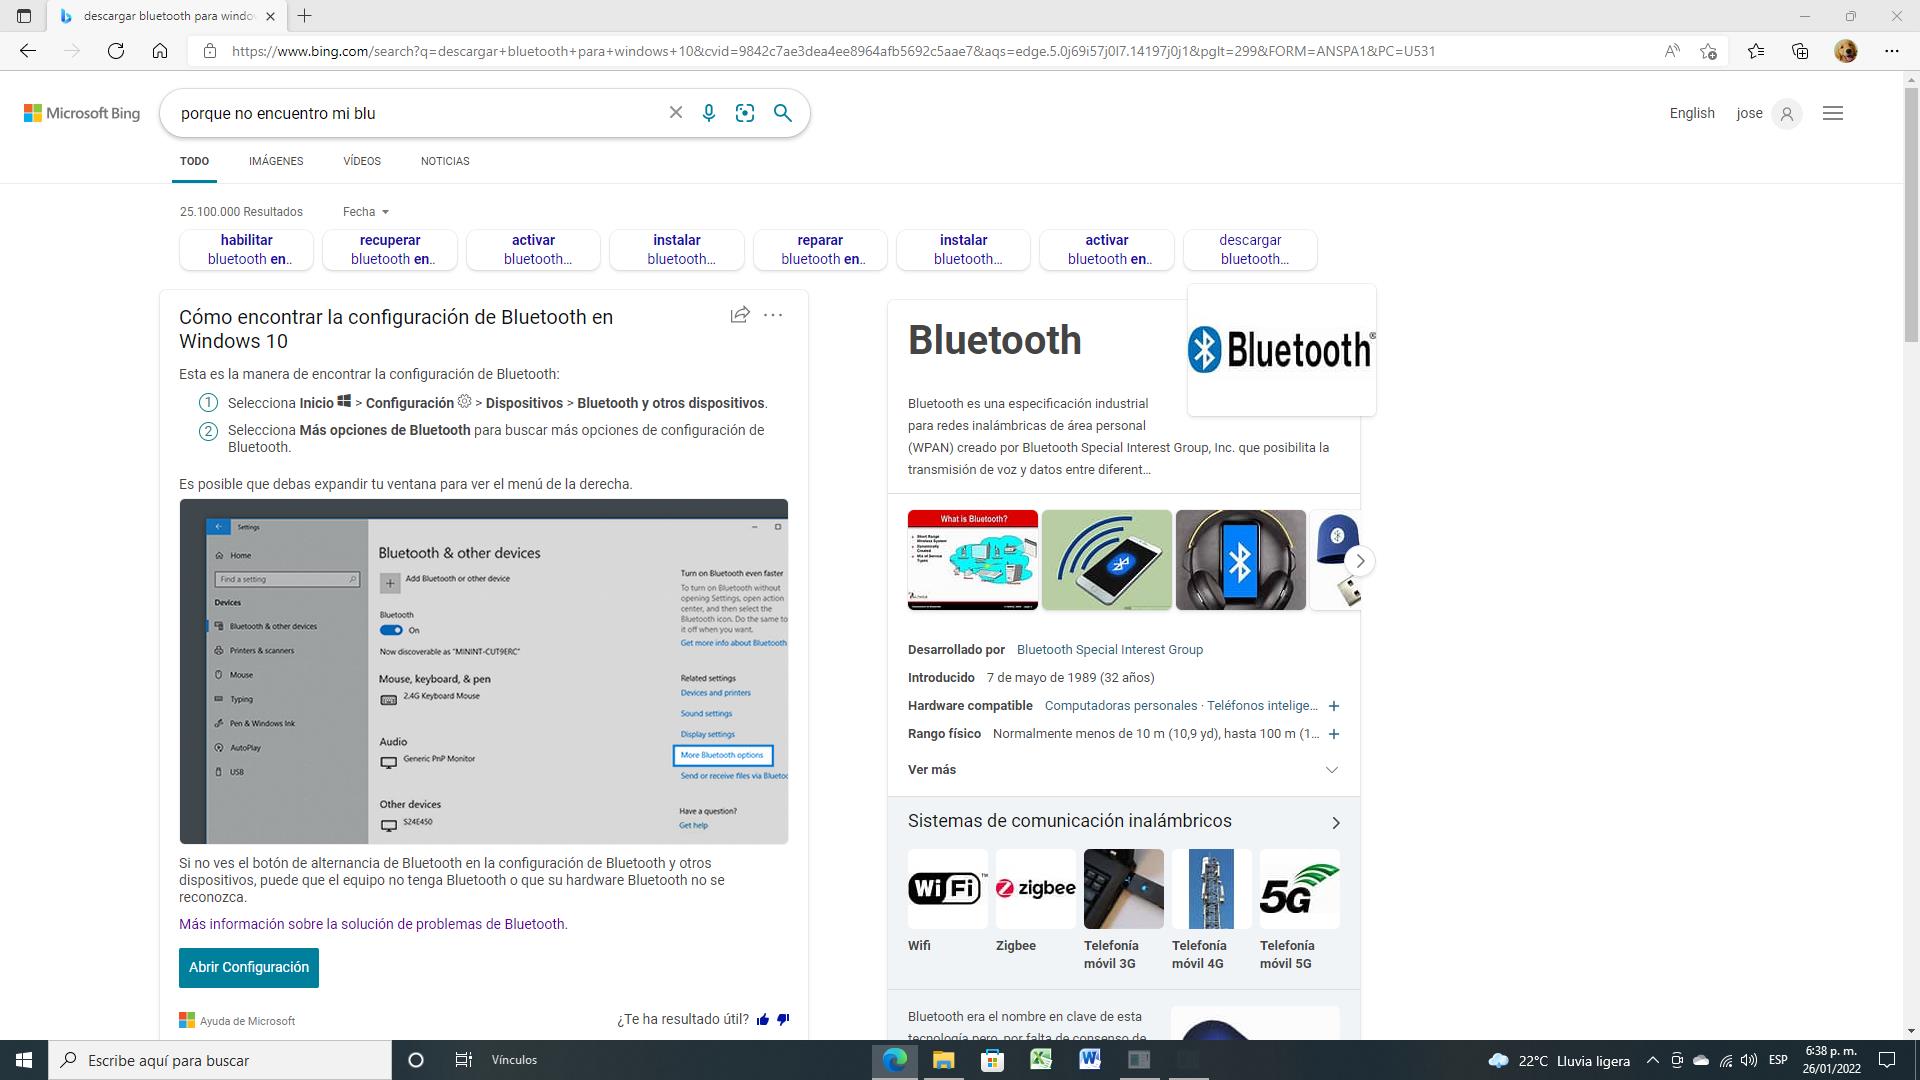Add this page to favorites
Viewport: 1920px width, 1080px height.
pos(1708,51)
